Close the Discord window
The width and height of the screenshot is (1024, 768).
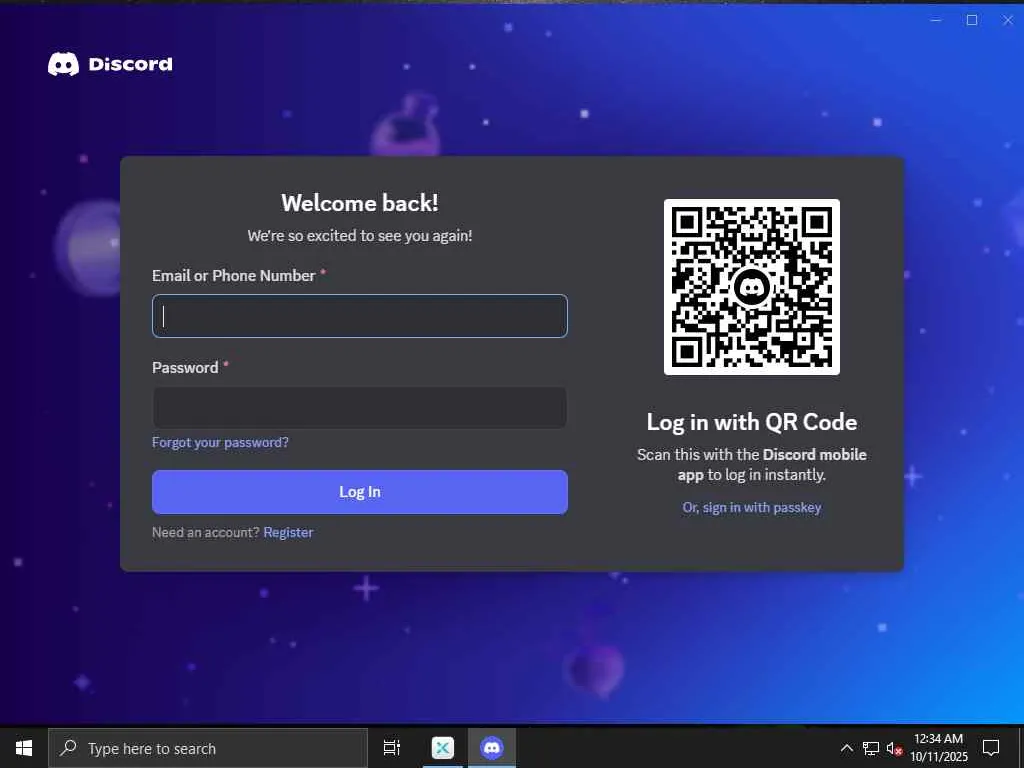point(1008,20)
